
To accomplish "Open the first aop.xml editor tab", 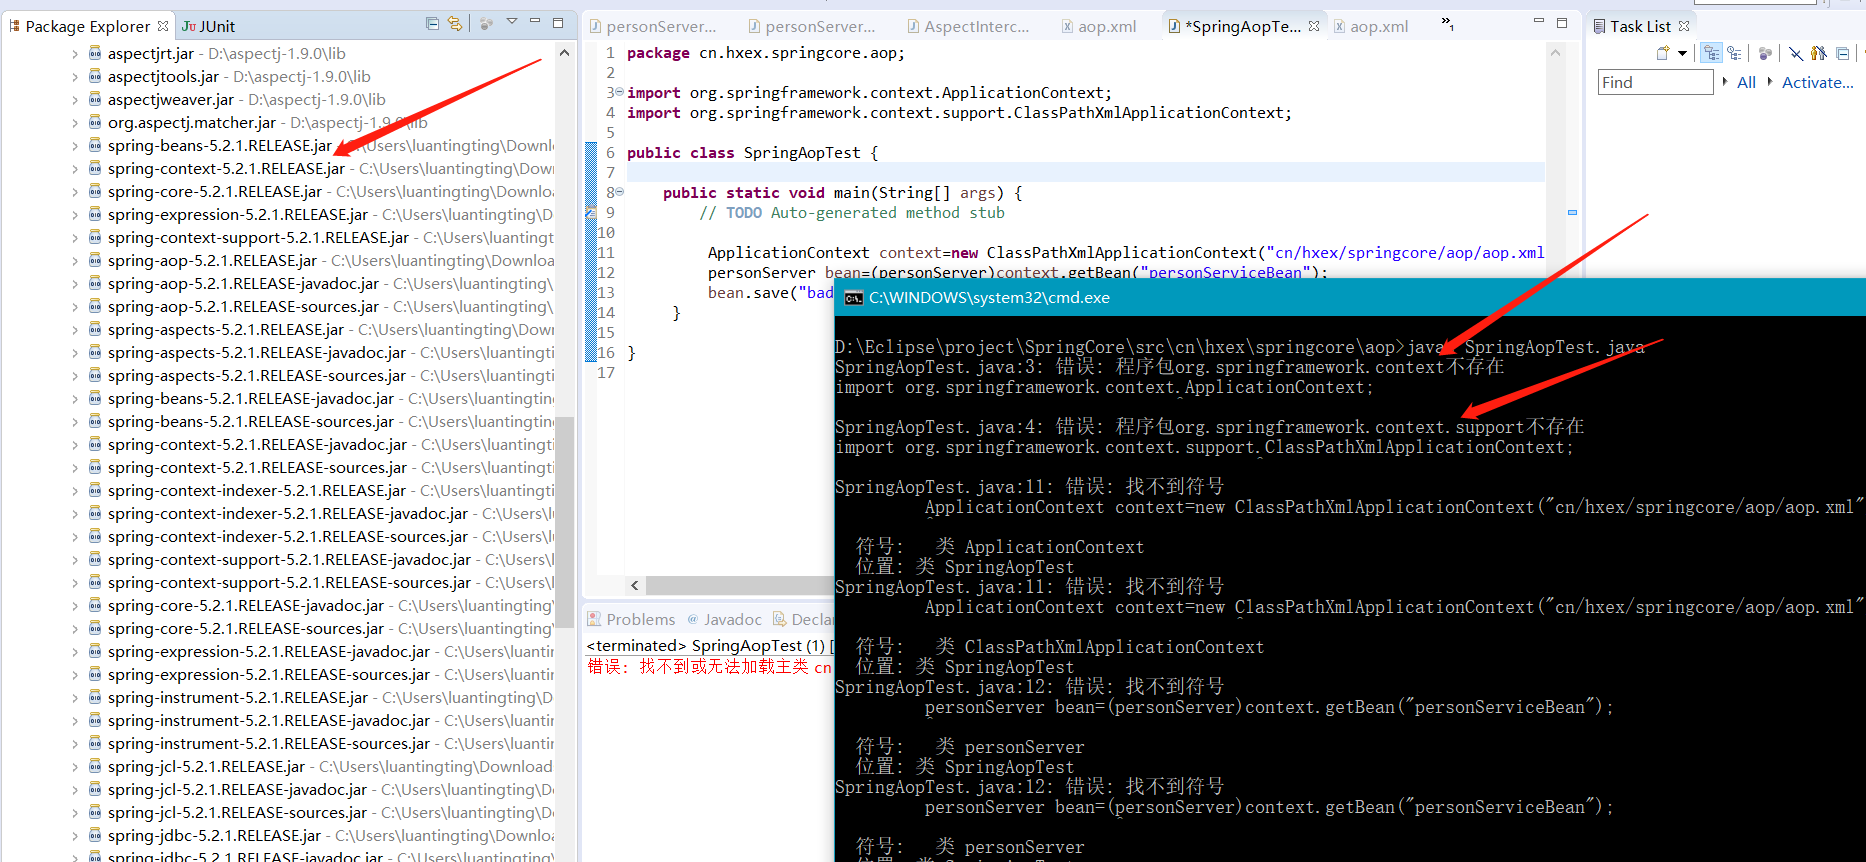I will click(x=1098, y=26).
